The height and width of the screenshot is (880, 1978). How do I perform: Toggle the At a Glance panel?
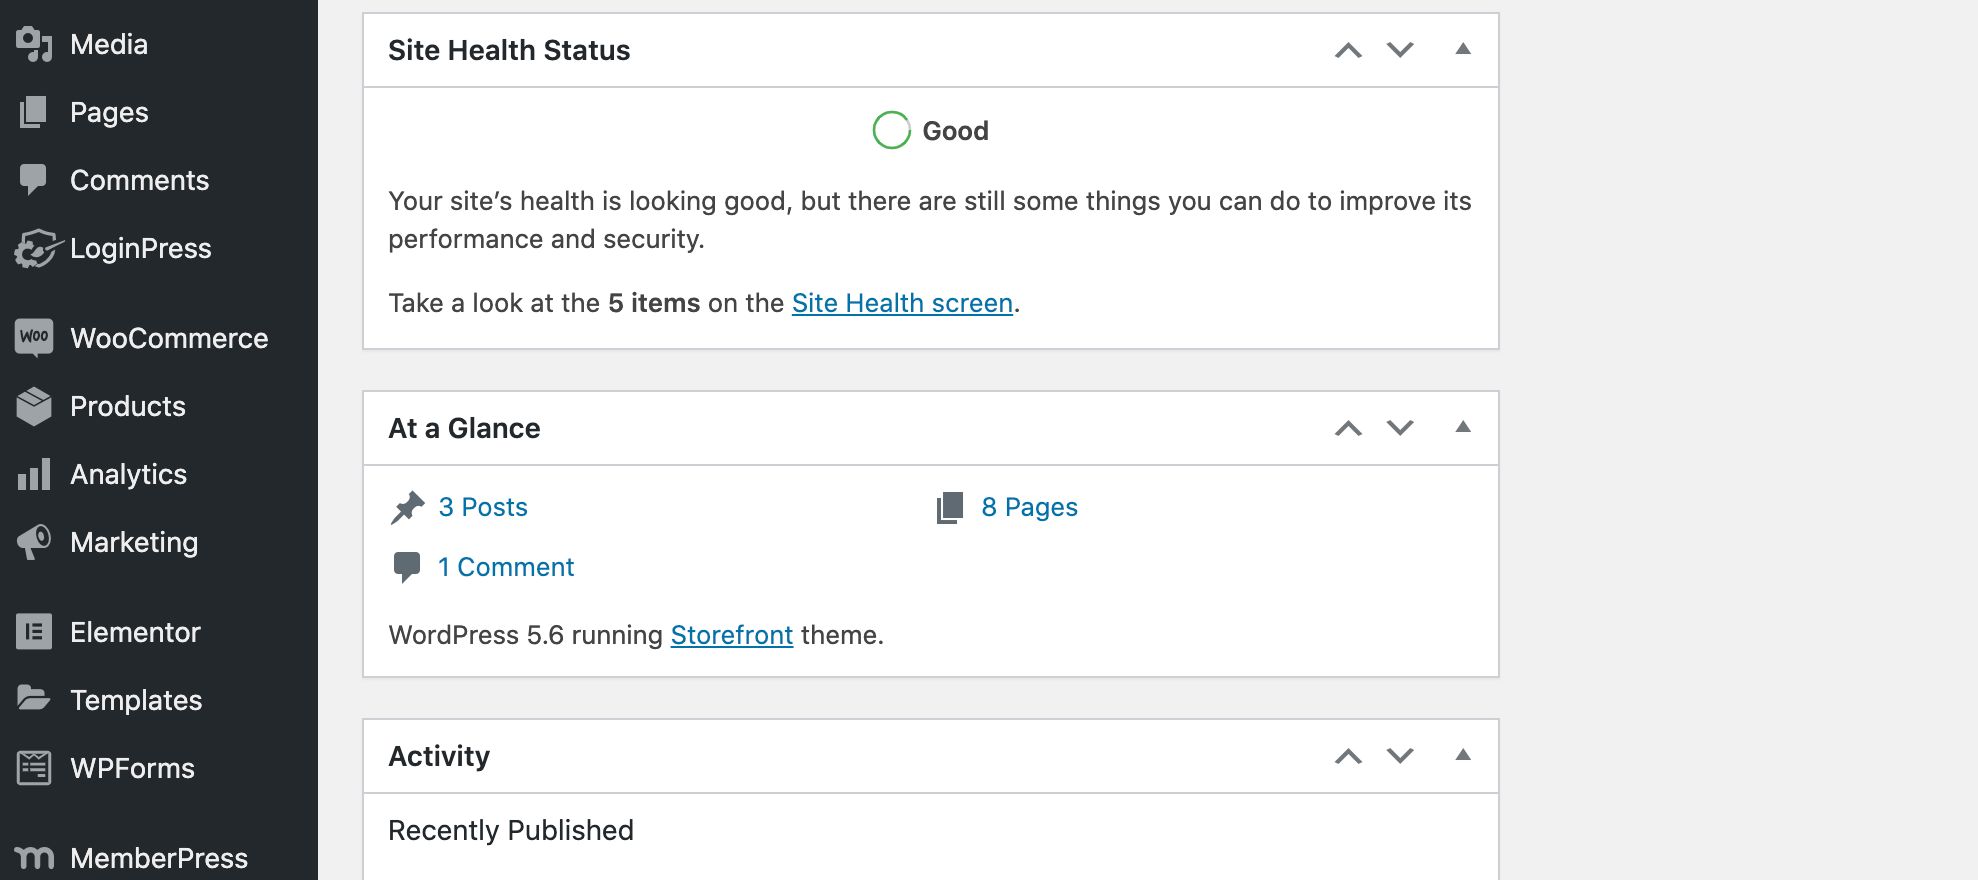click(1463, 427)
